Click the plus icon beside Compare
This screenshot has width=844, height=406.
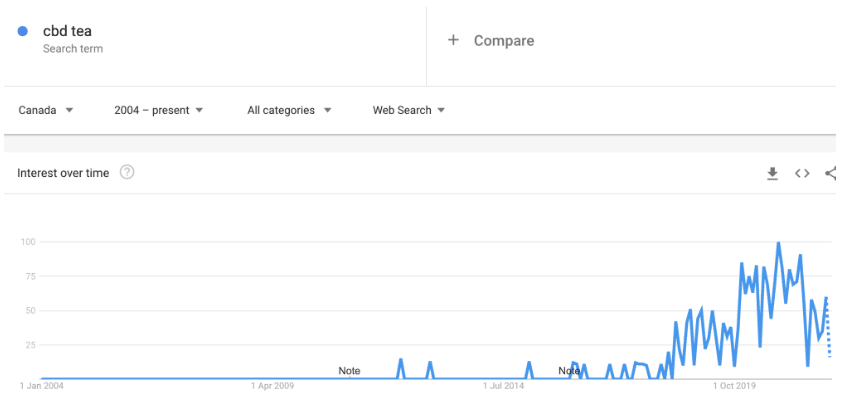(453, 40)
